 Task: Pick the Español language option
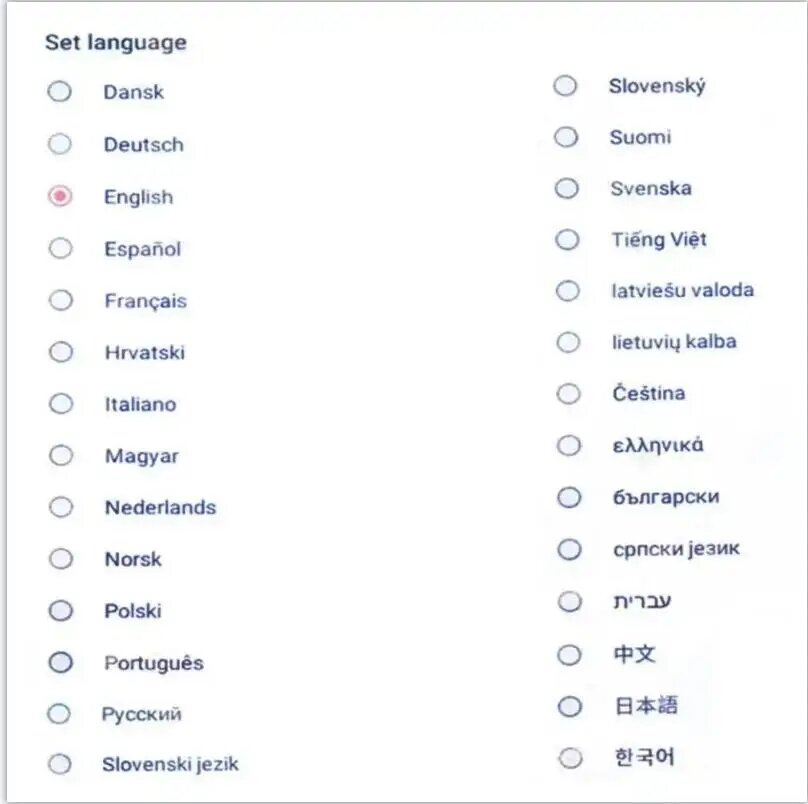[60, 248]
